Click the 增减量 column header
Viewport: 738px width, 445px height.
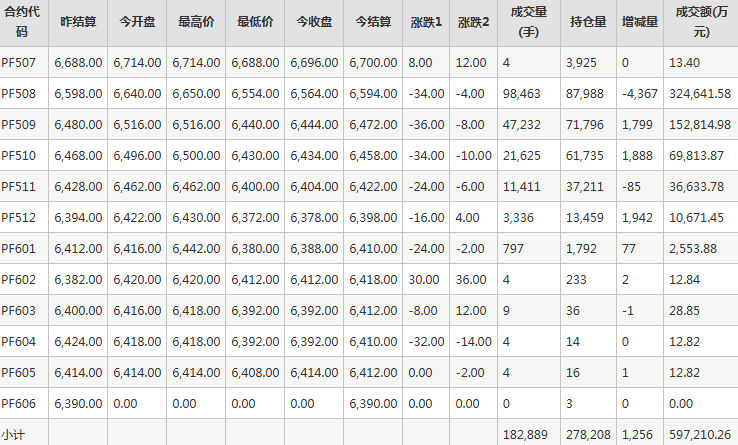pos(640,22)
